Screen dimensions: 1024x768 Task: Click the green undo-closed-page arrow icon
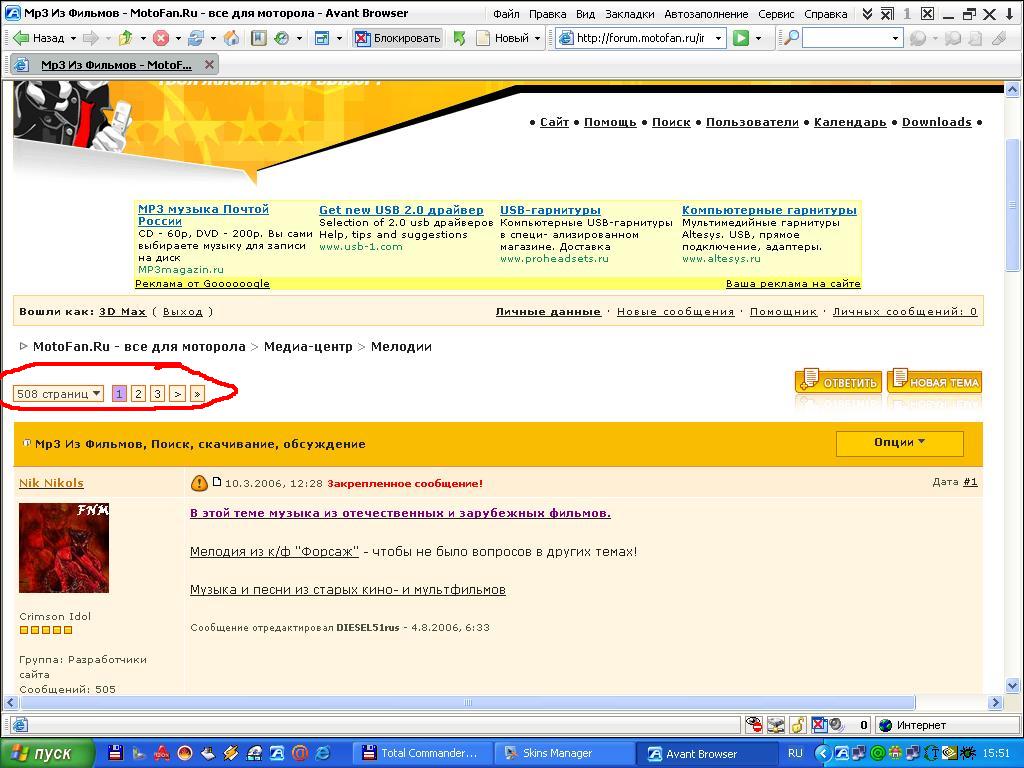[x=460, y=39]
